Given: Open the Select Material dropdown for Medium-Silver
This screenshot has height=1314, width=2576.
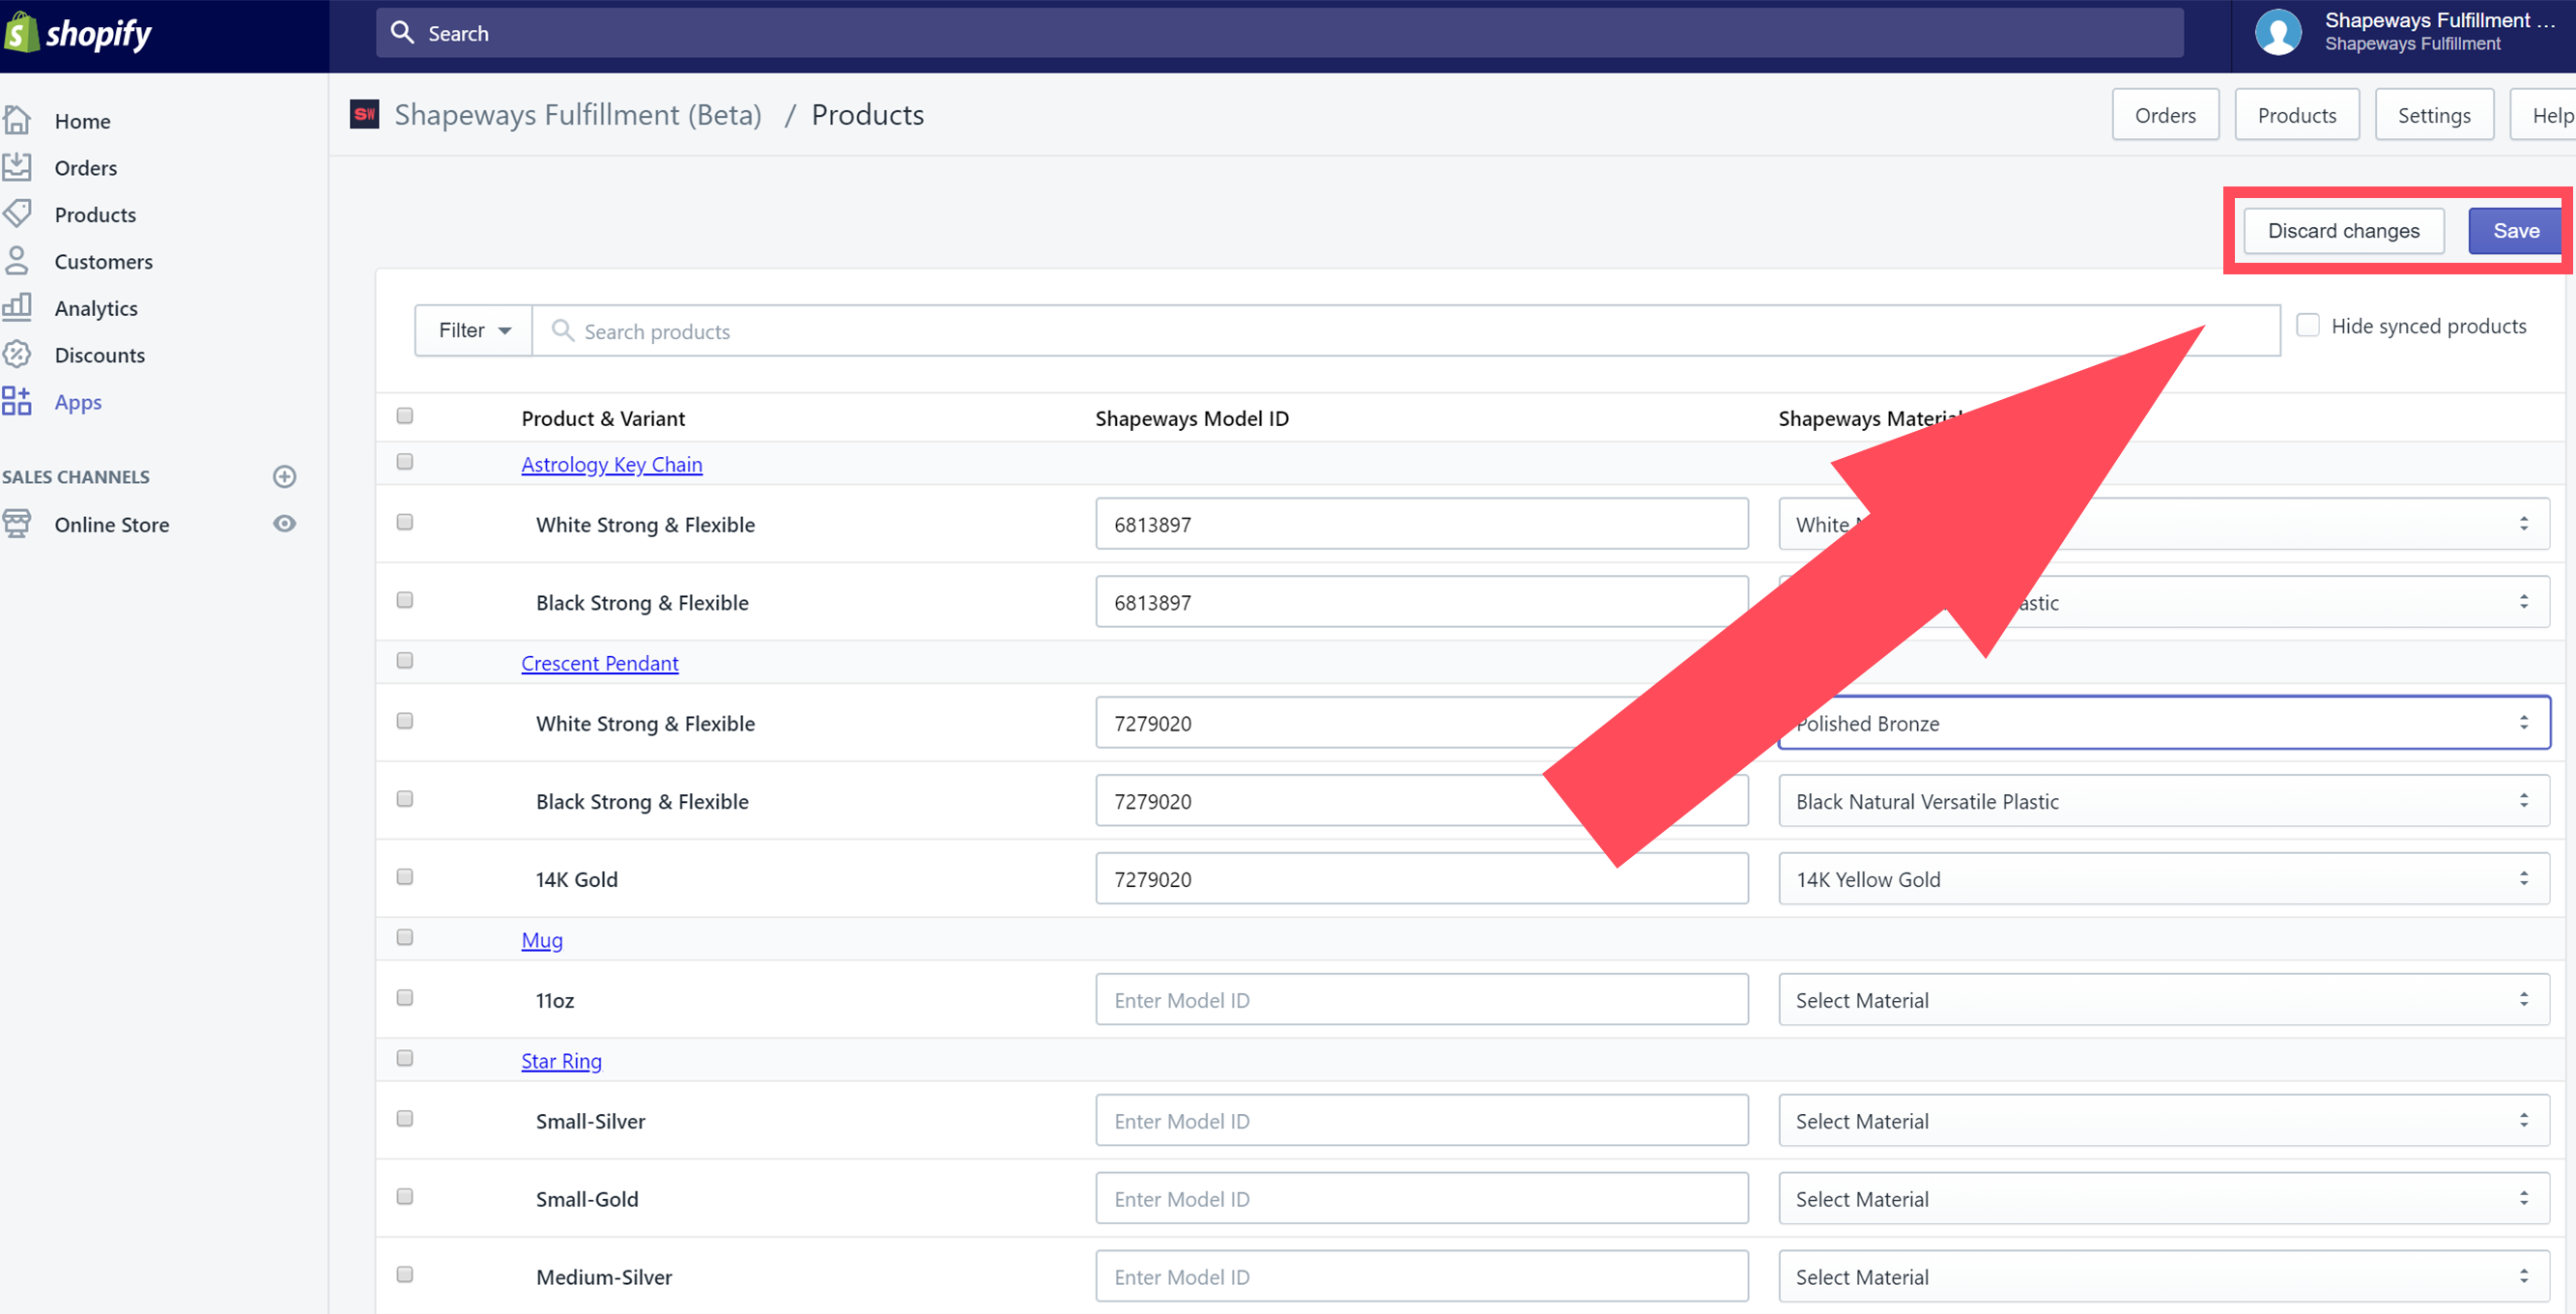Looking at the screenshot, I should click(2163, 1277).
